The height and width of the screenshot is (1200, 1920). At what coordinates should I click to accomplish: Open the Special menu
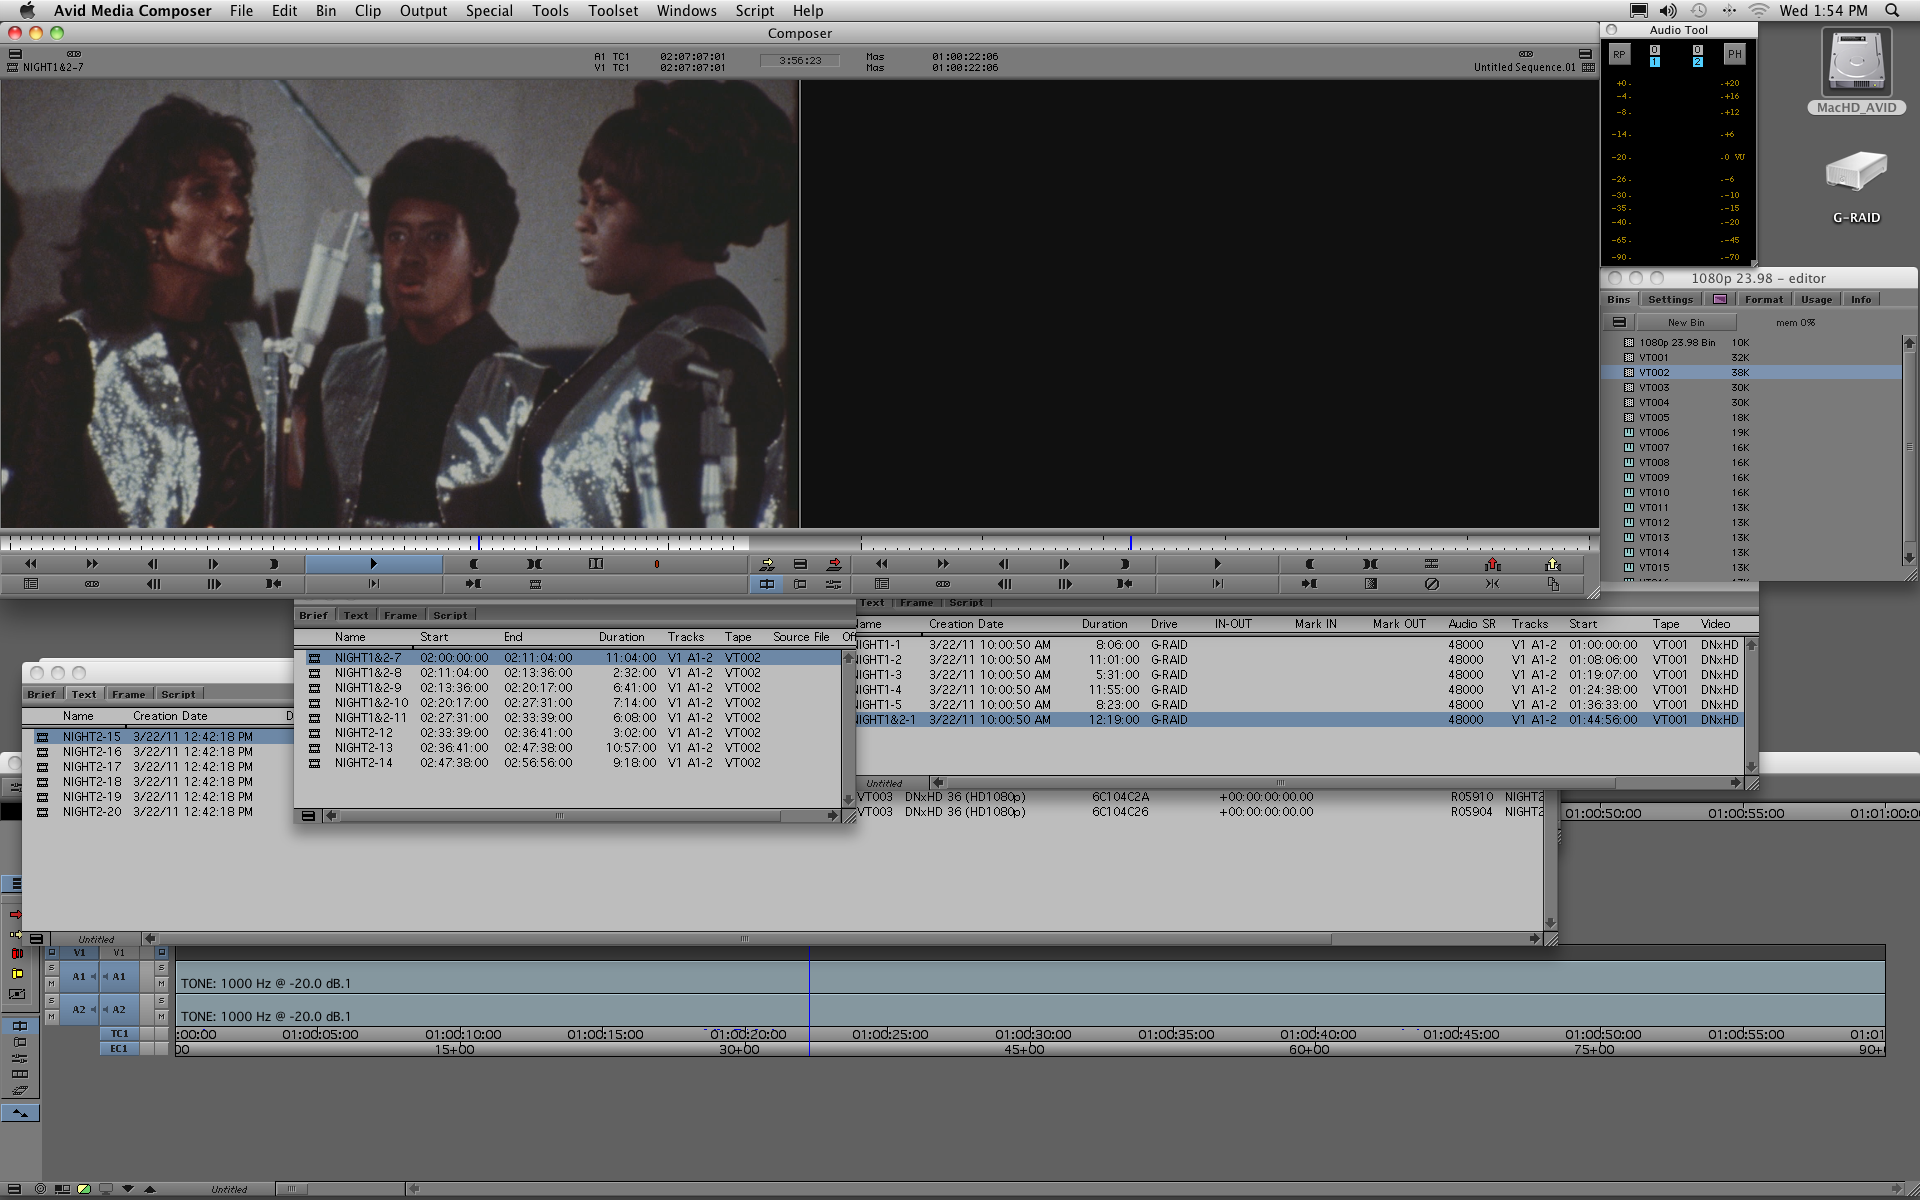point(488,11)
